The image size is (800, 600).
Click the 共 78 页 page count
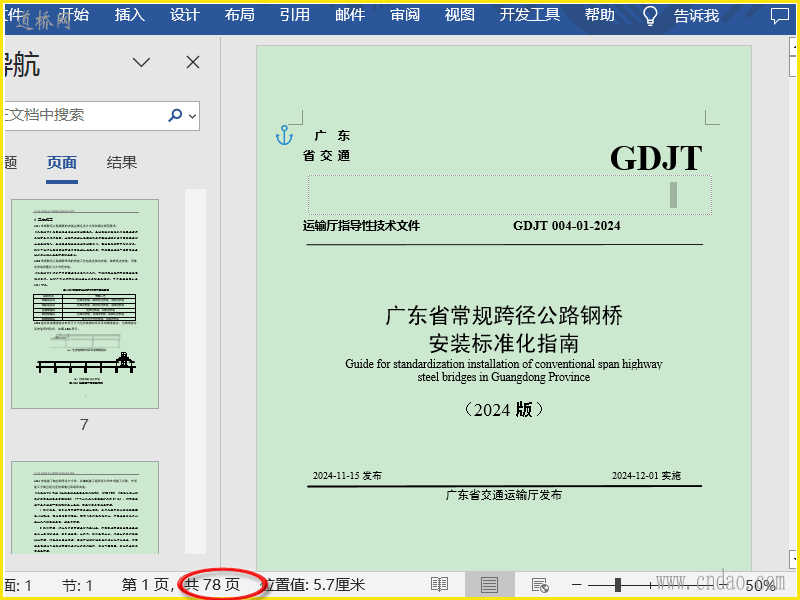(x=212, y=585)
